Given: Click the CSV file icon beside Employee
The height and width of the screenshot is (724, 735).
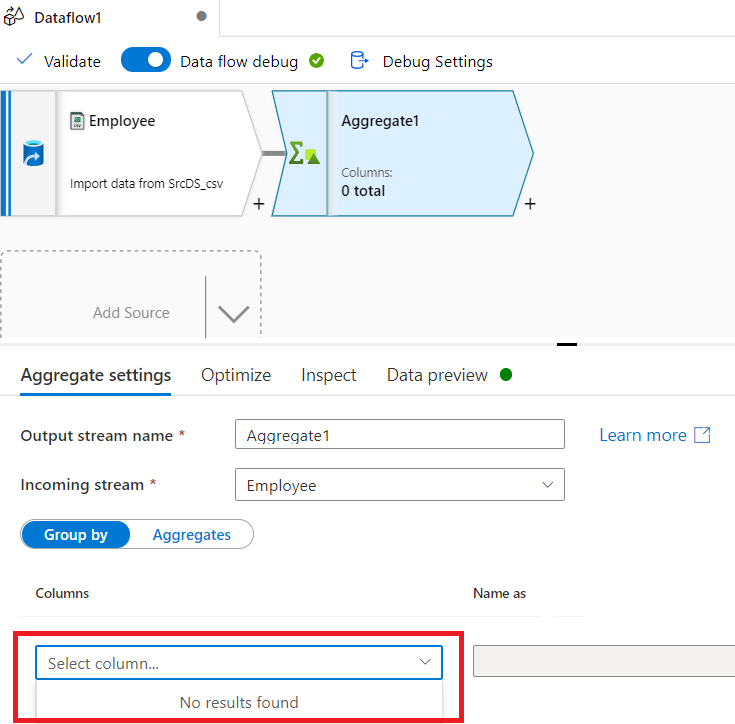Looking at the screenshot, I should (x=77, y=120).
